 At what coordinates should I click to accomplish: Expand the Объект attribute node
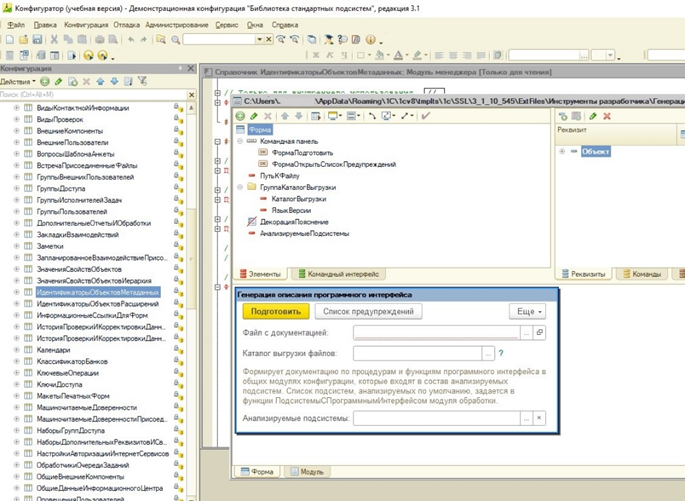pyautogui.click(x=562, y=151)
